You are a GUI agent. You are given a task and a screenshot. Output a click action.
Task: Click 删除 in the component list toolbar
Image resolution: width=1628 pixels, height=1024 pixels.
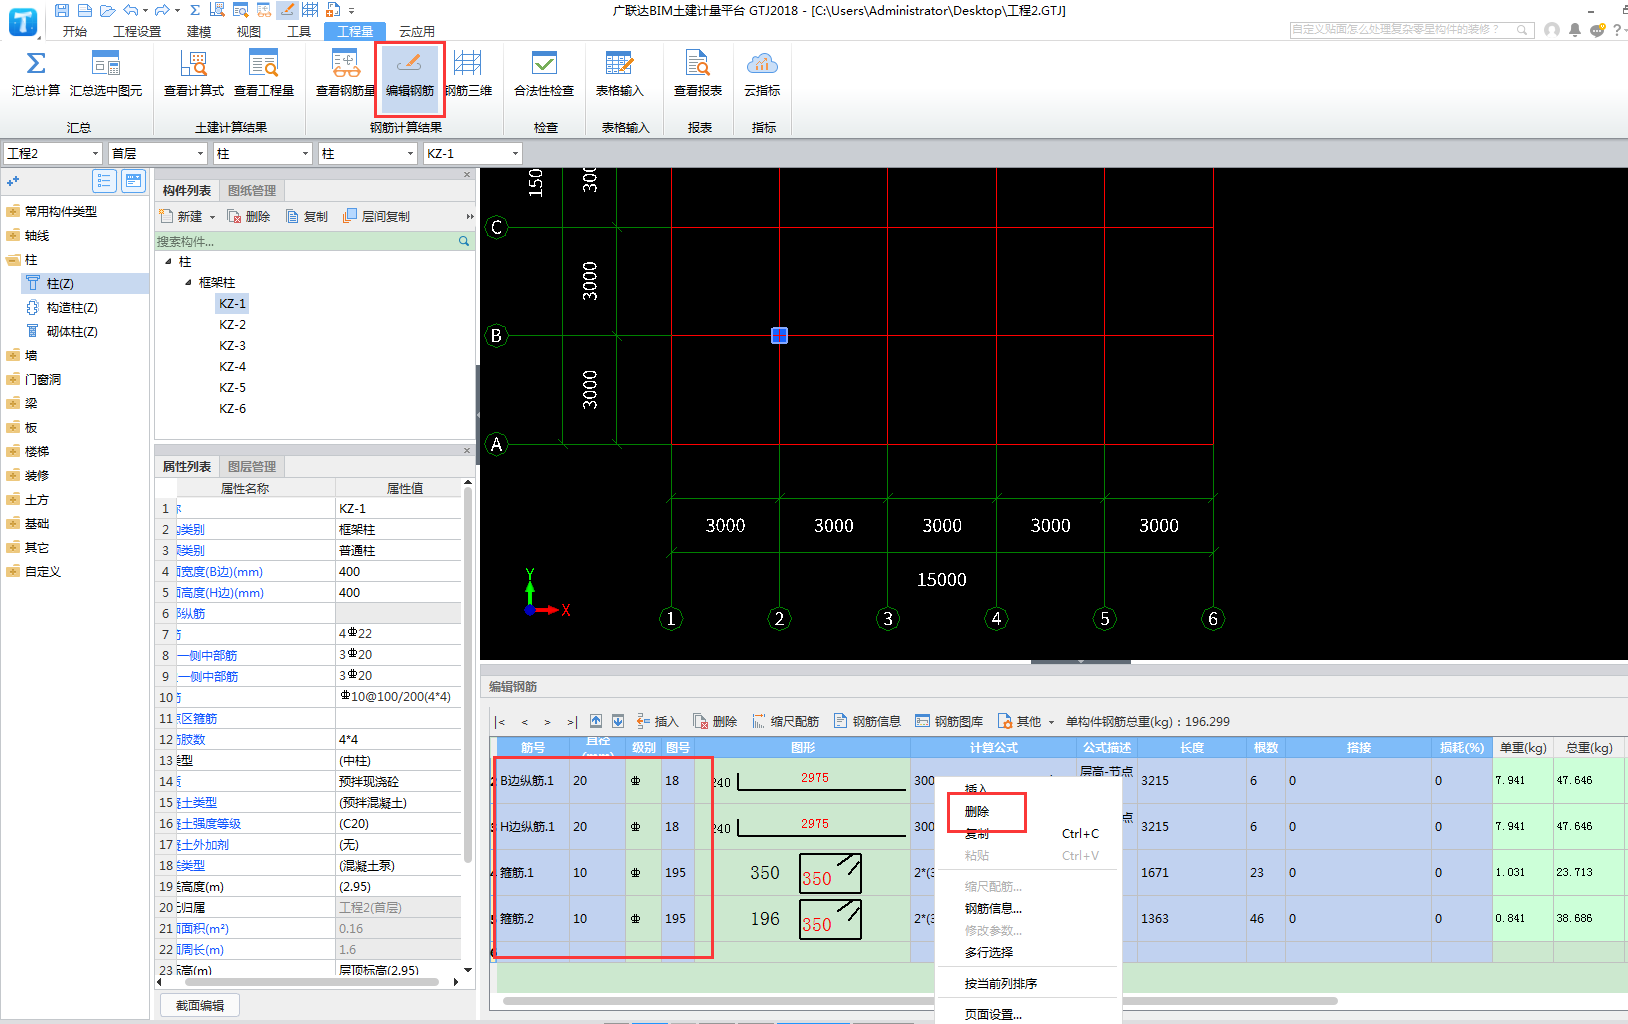click(x=249, y=216)
